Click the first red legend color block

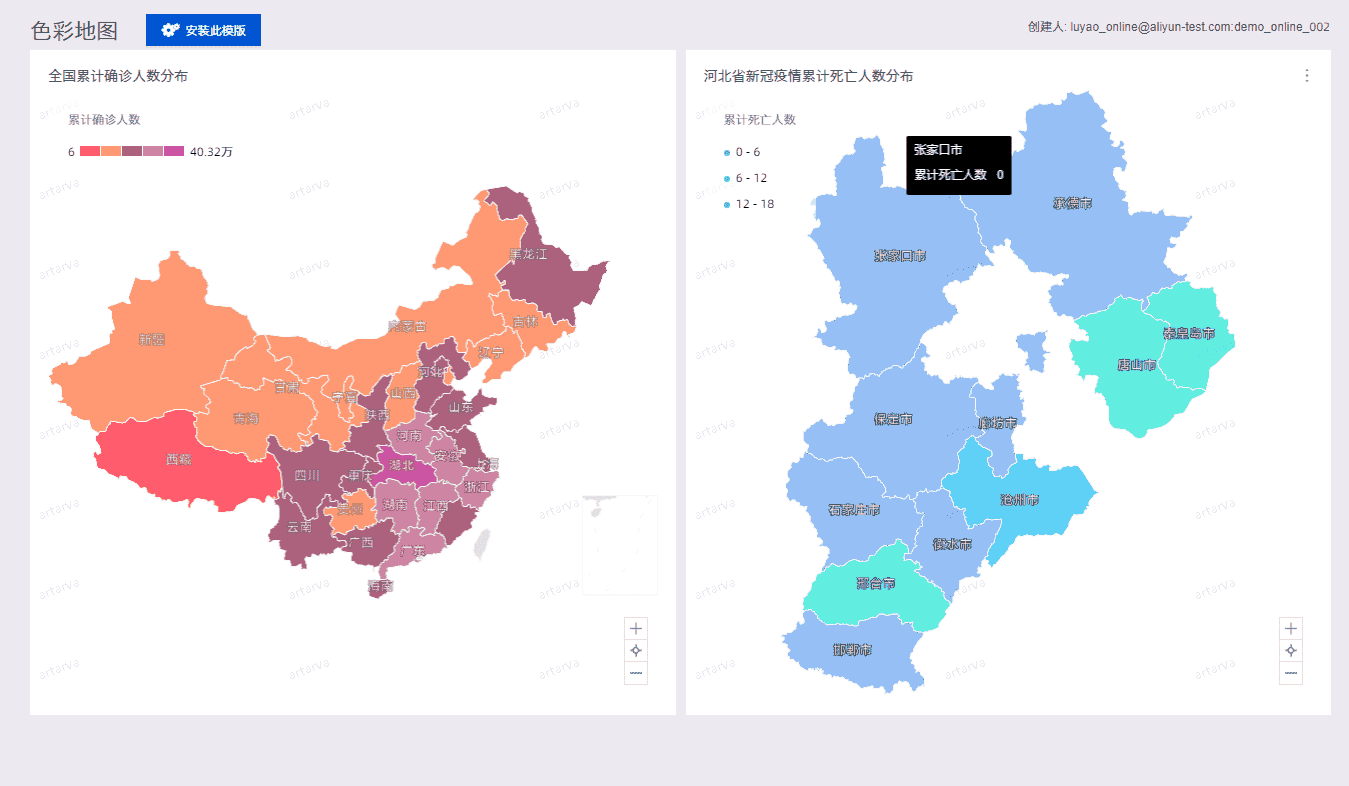pyautogui.click(x=90, y=151)
